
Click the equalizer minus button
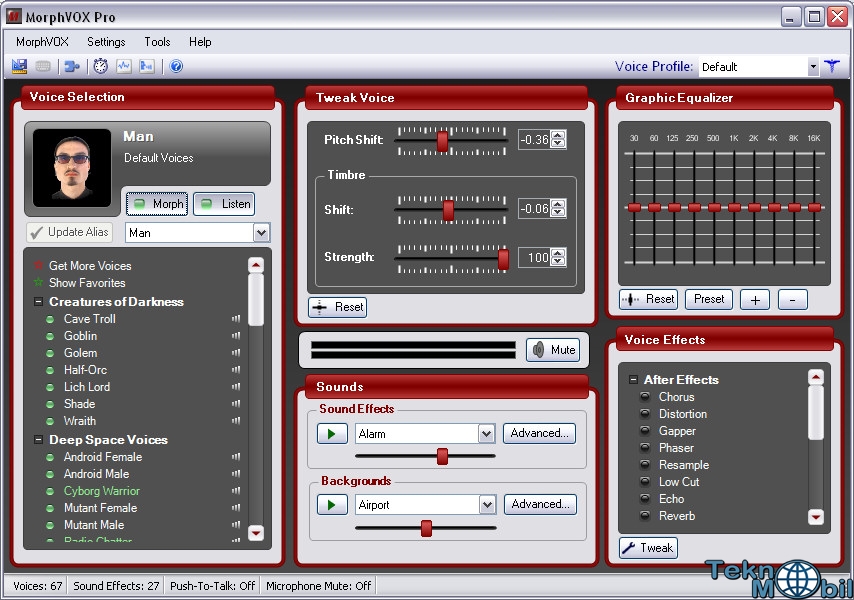pos(793,299)
